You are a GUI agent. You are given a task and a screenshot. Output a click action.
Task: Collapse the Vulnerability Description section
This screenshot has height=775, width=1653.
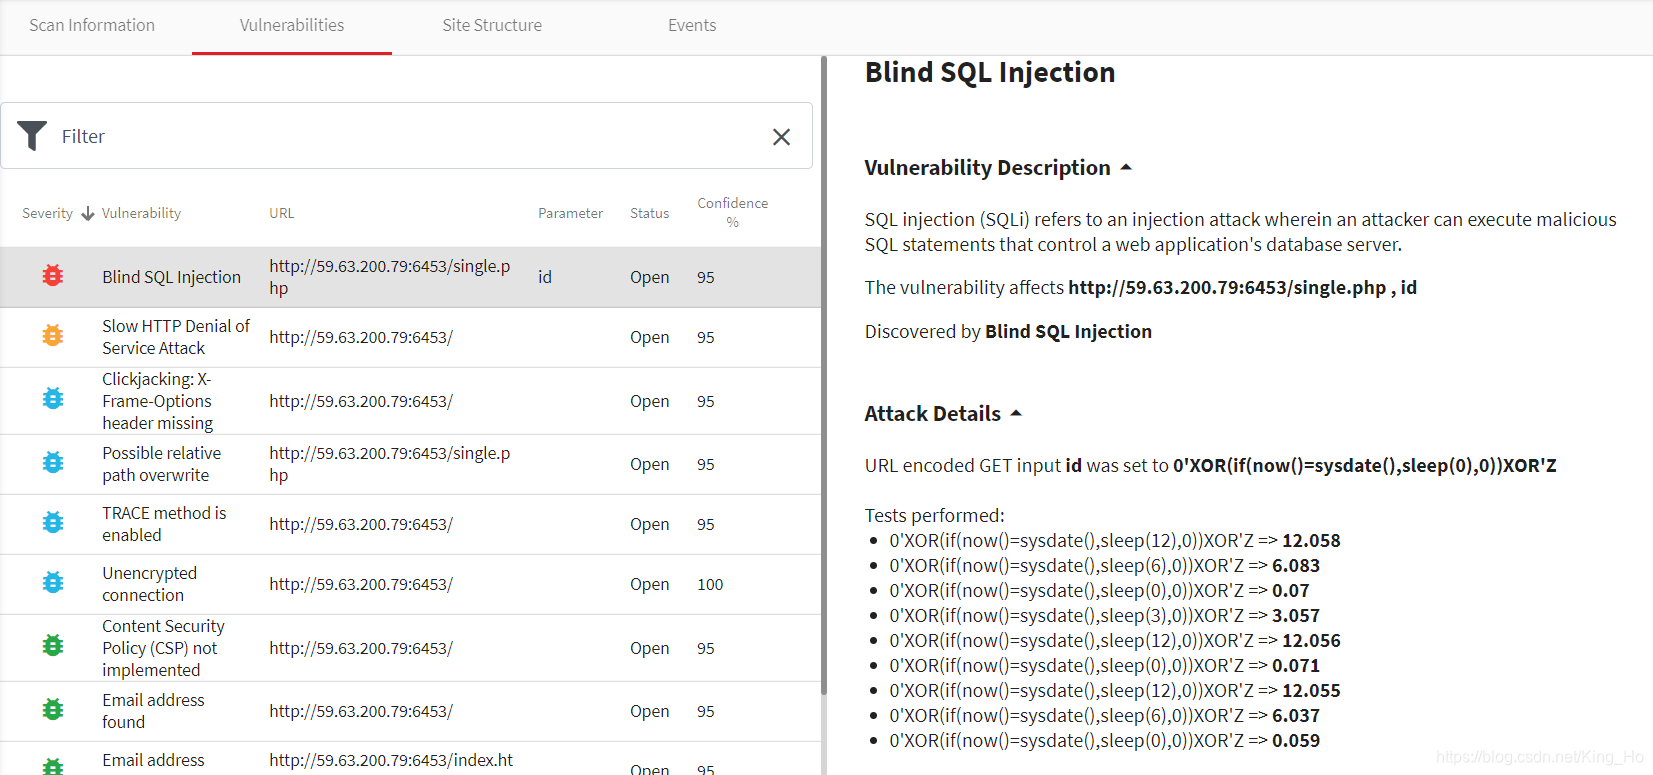click(1126, 167)
